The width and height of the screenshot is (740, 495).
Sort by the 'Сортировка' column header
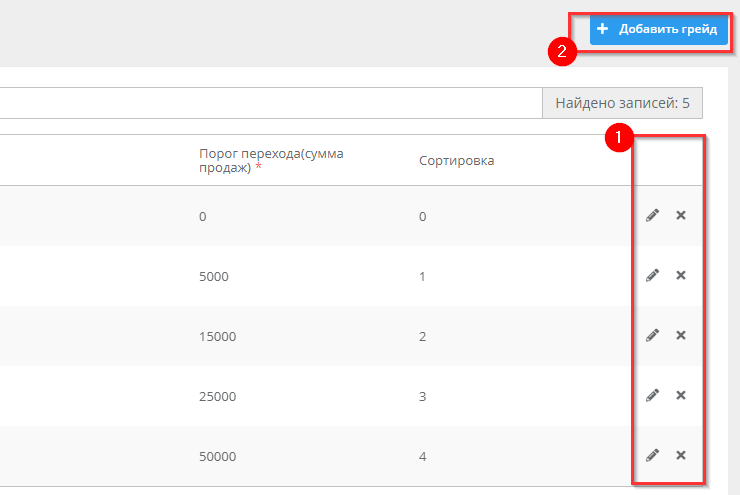(456, 161)
